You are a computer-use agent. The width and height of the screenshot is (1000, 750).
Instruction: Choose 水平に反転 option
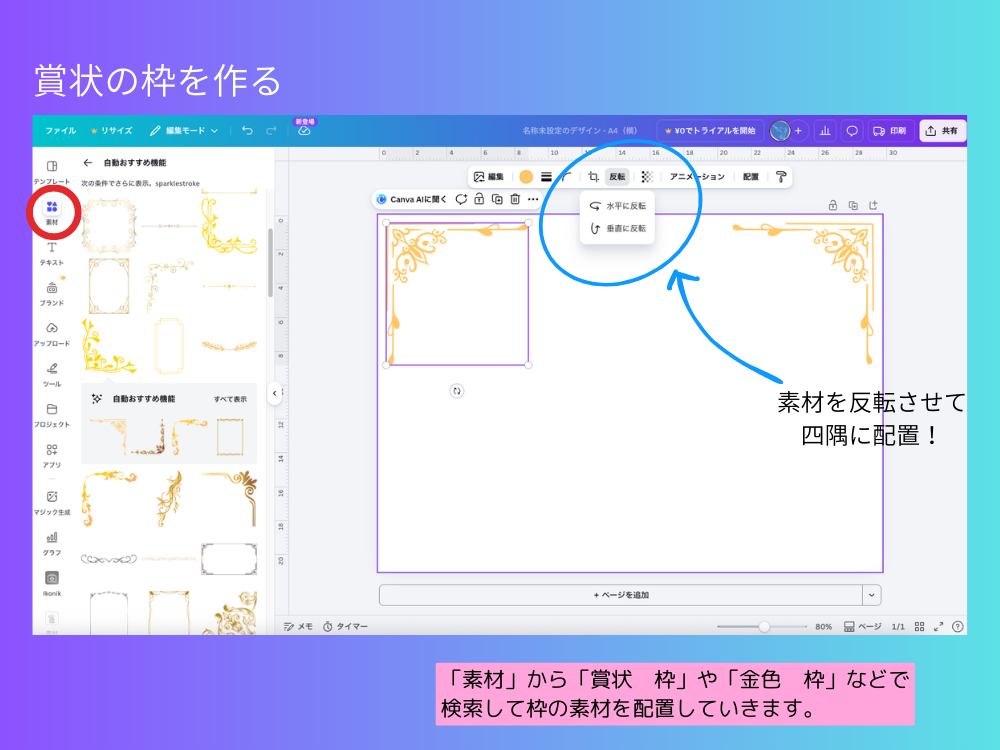pyautogui.click(x=617, y=206)
